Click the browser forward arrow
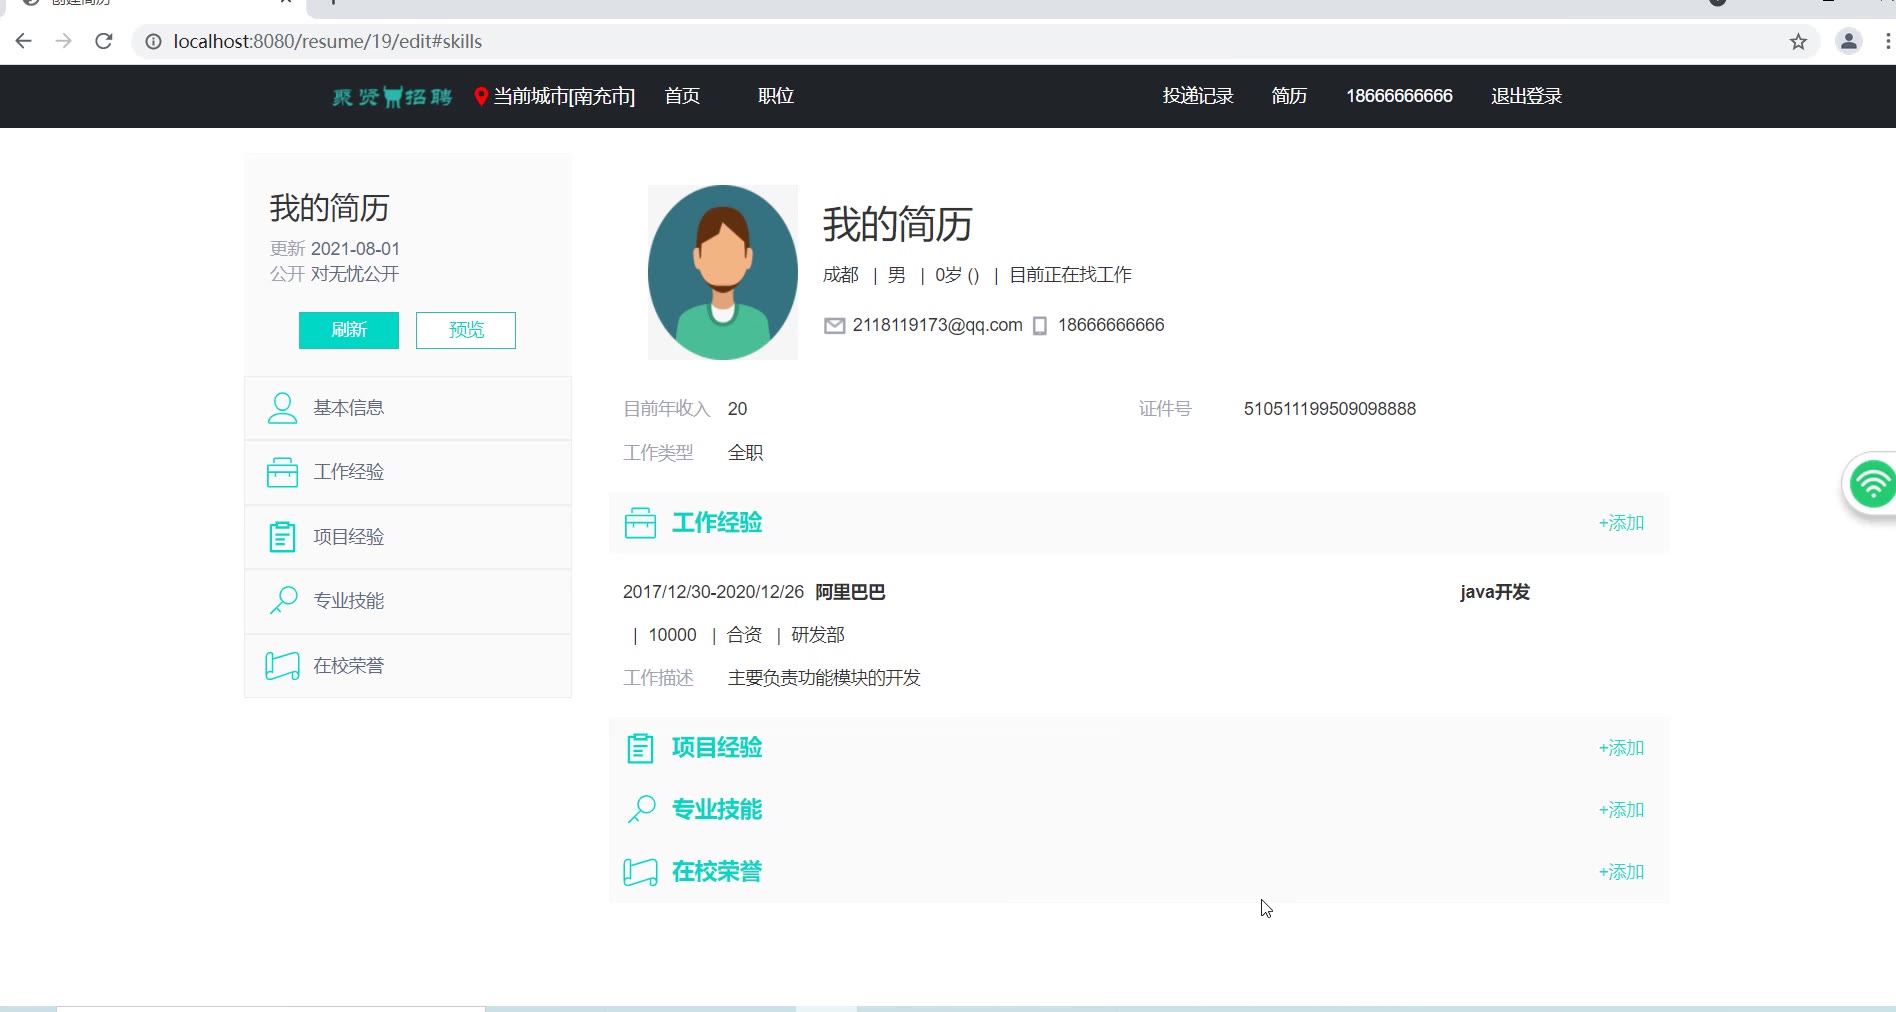This screenshot has height=1012, width=1896. coord(64,41)
